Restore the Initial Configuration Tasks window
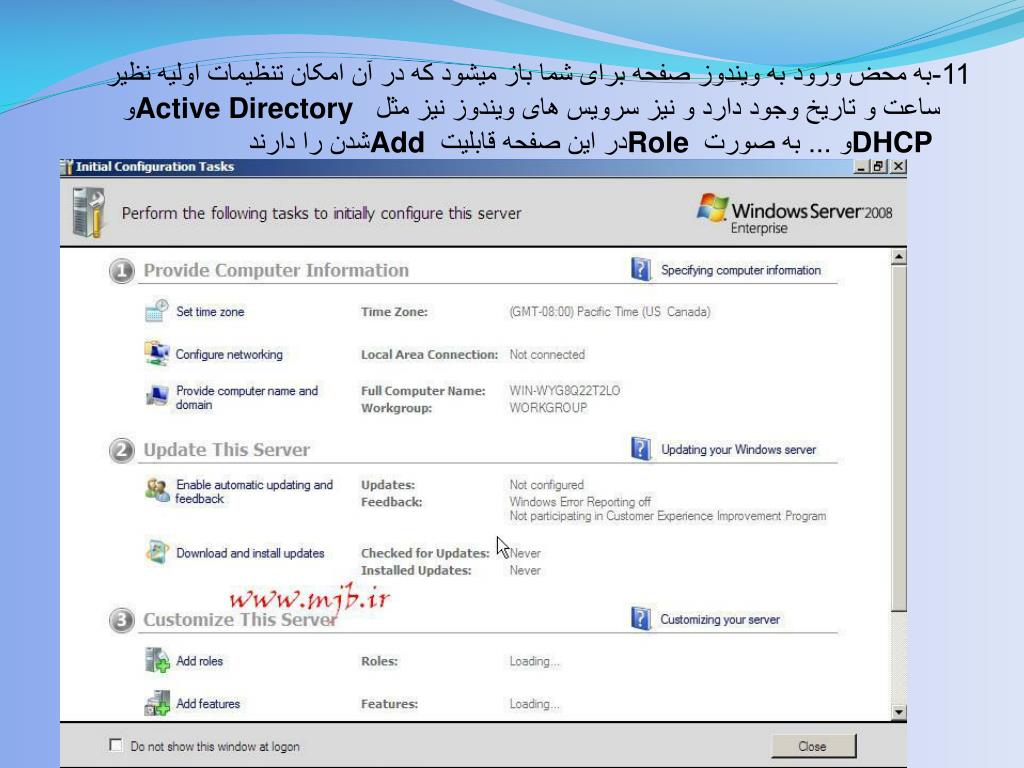Viewport: 1024px width, 768px height. coord(879,167)
